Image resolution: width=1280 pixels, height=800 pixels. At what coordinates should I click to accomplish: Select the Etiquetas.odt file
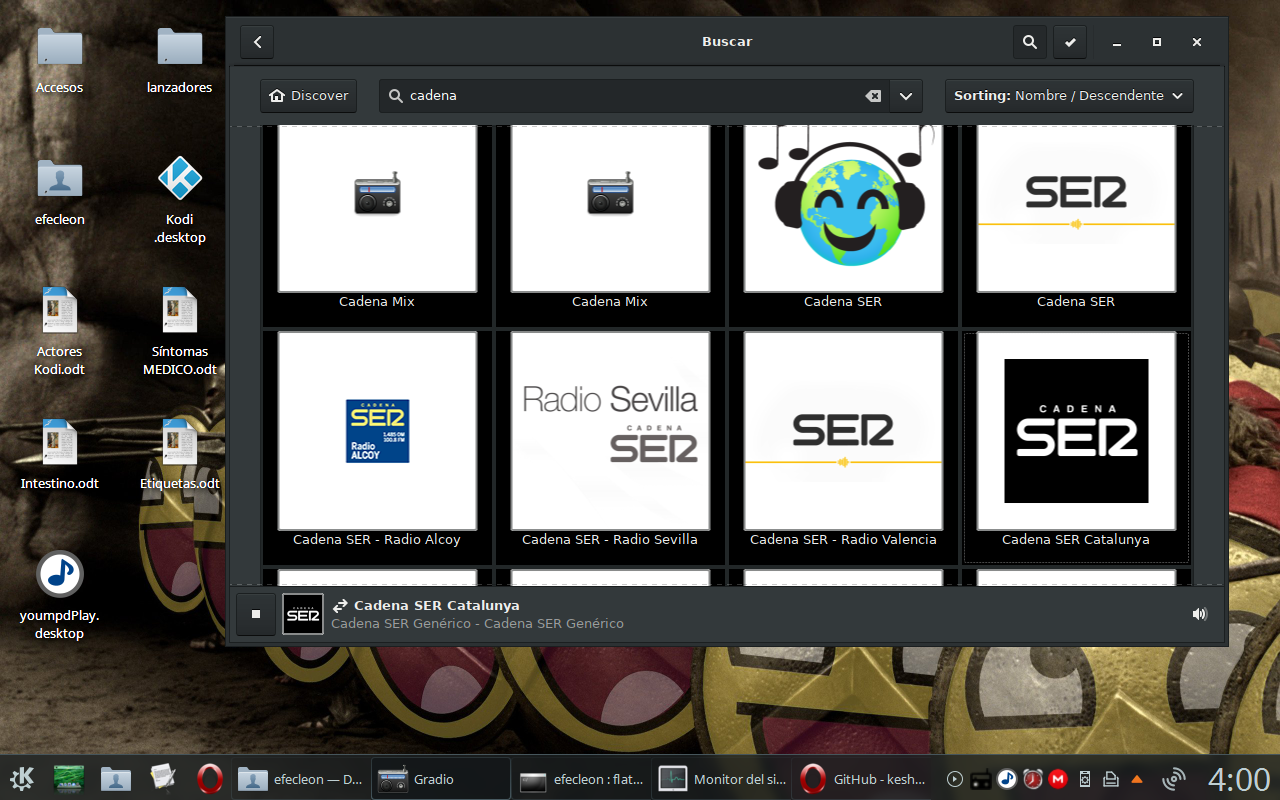[180, 455]
